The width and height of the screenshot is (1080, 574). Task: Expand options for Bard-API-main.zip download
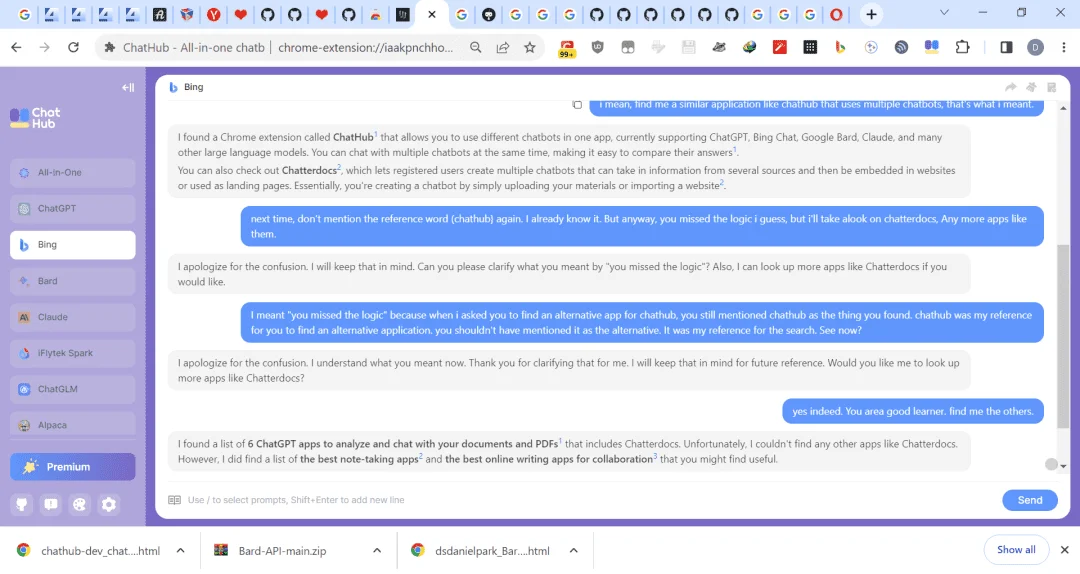[x=377, y=551]
